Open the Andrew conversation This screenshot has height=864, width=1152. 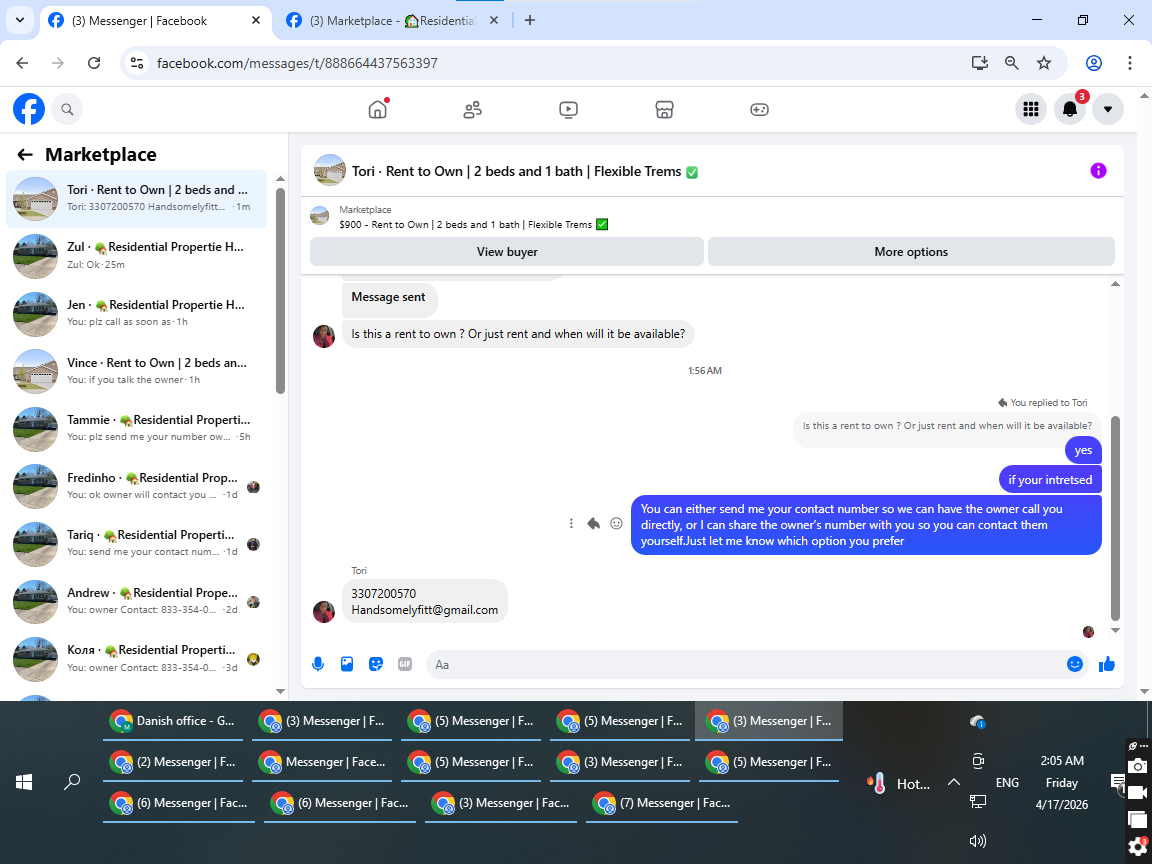coord(137,602)
